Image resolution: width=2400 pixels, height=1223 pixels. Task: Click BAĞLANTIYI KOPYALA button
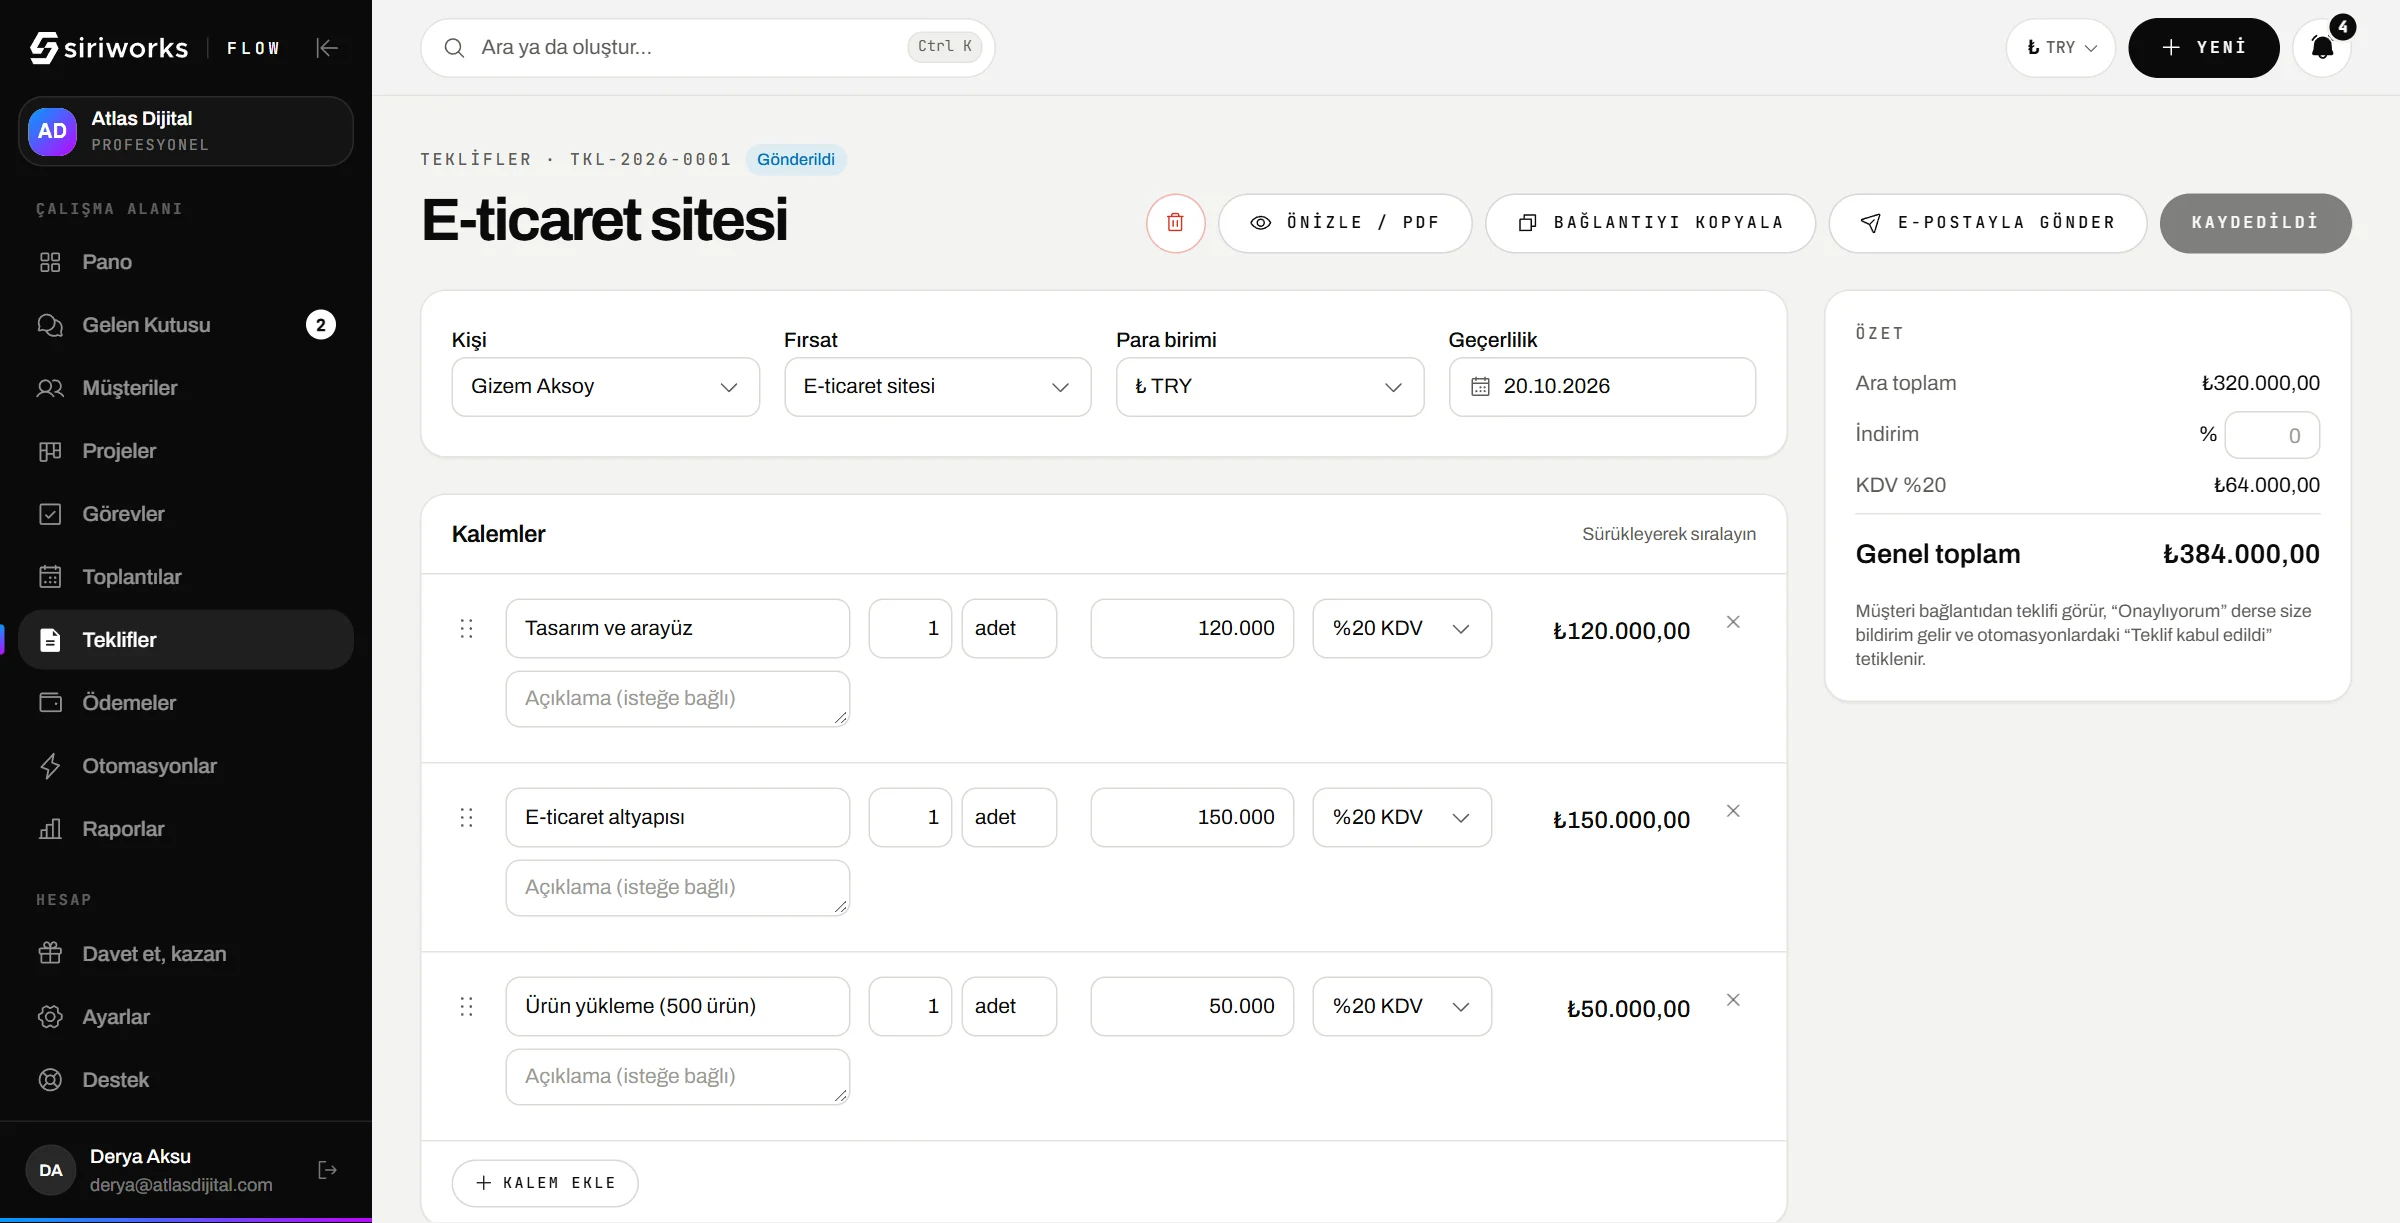[1650, 222]
